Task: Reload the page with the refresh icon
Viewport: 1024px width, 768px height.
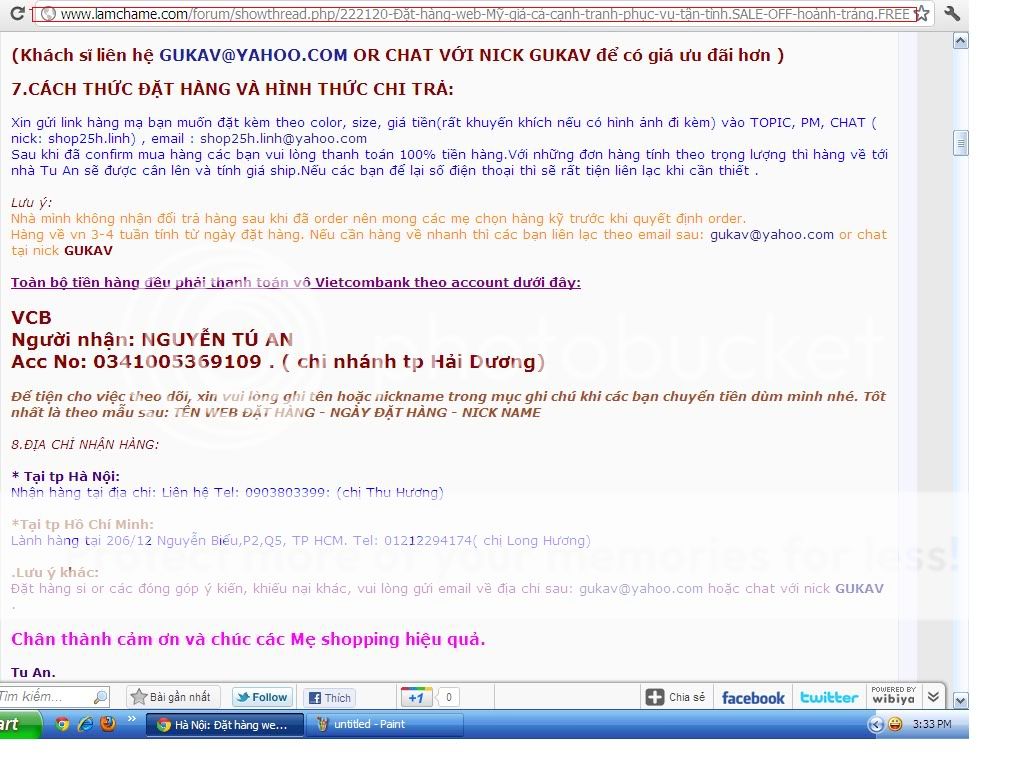Action: tap(18, 13)
